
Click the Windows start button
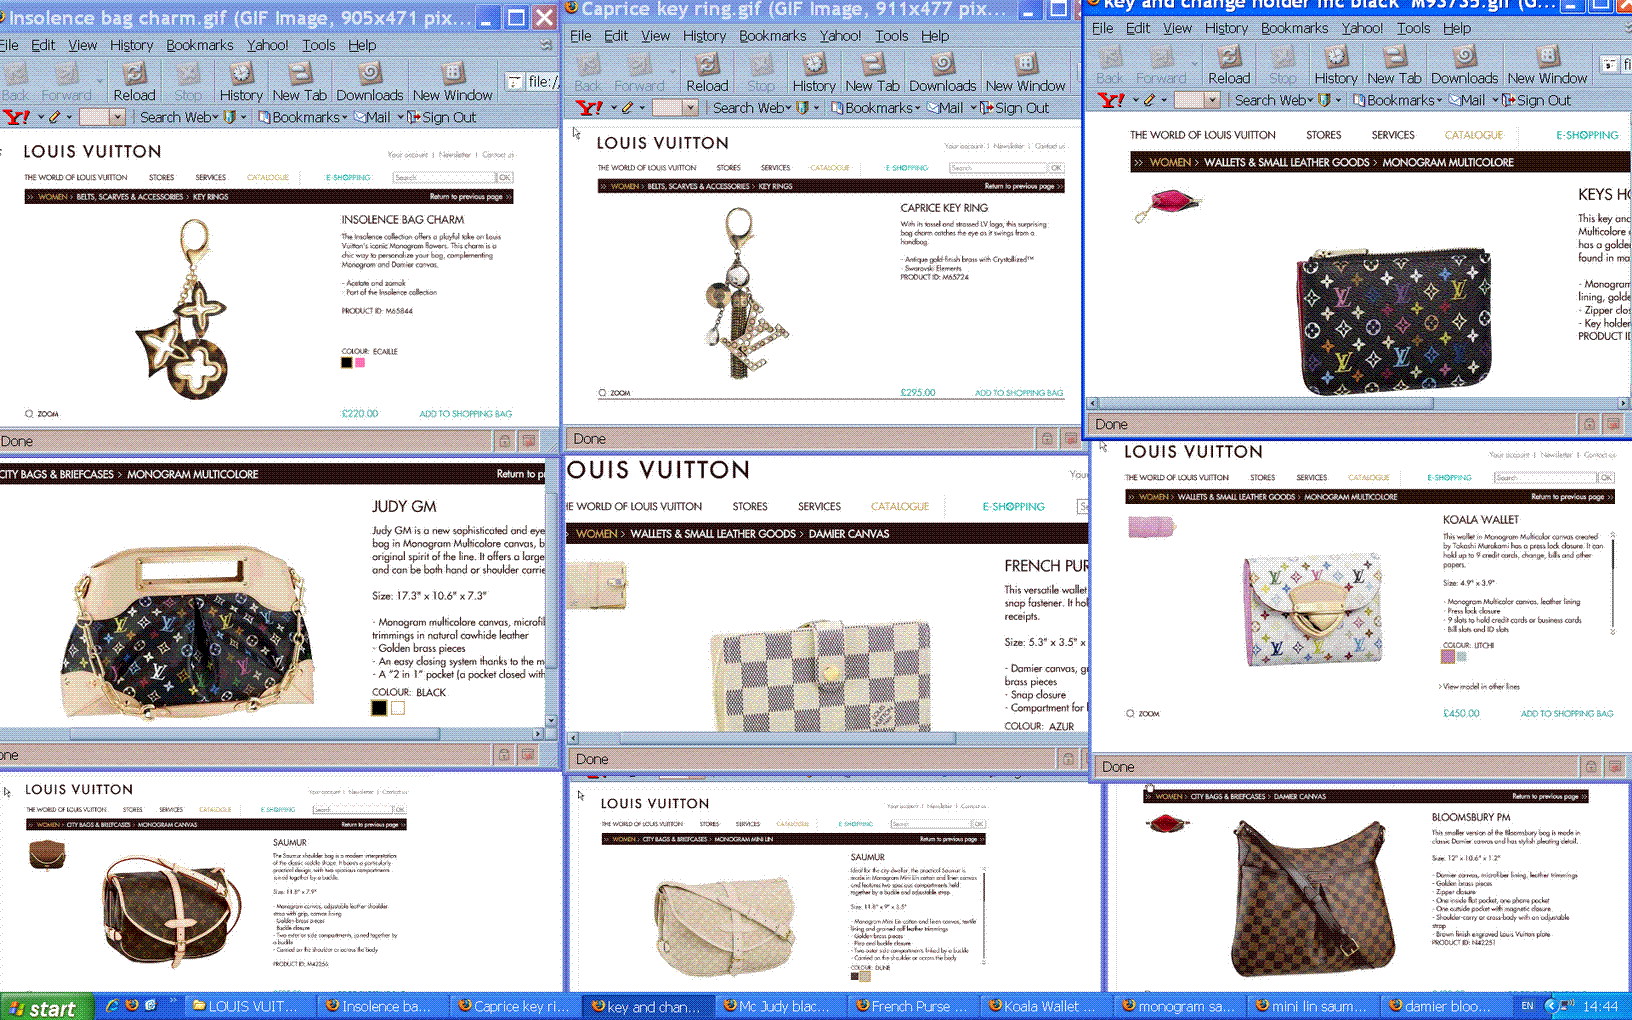[x=45, y=1007]
